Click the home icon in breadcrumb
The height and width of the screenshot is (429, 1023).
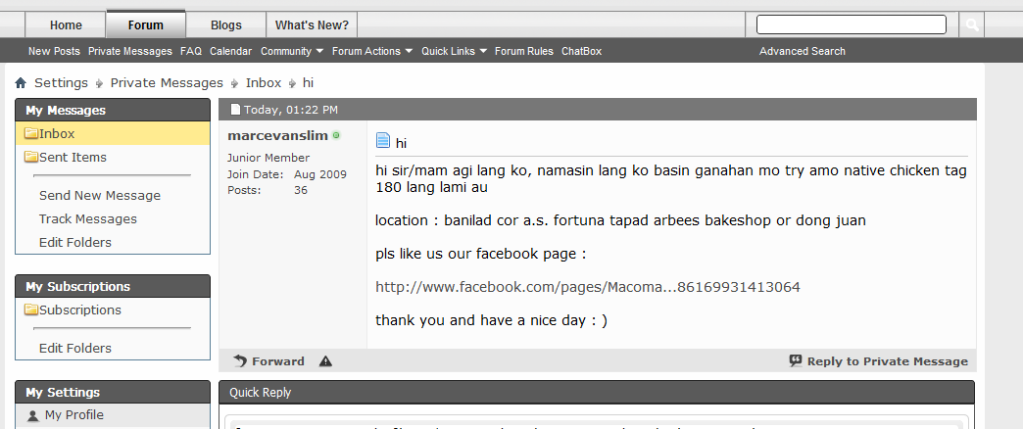pos(21,83)
